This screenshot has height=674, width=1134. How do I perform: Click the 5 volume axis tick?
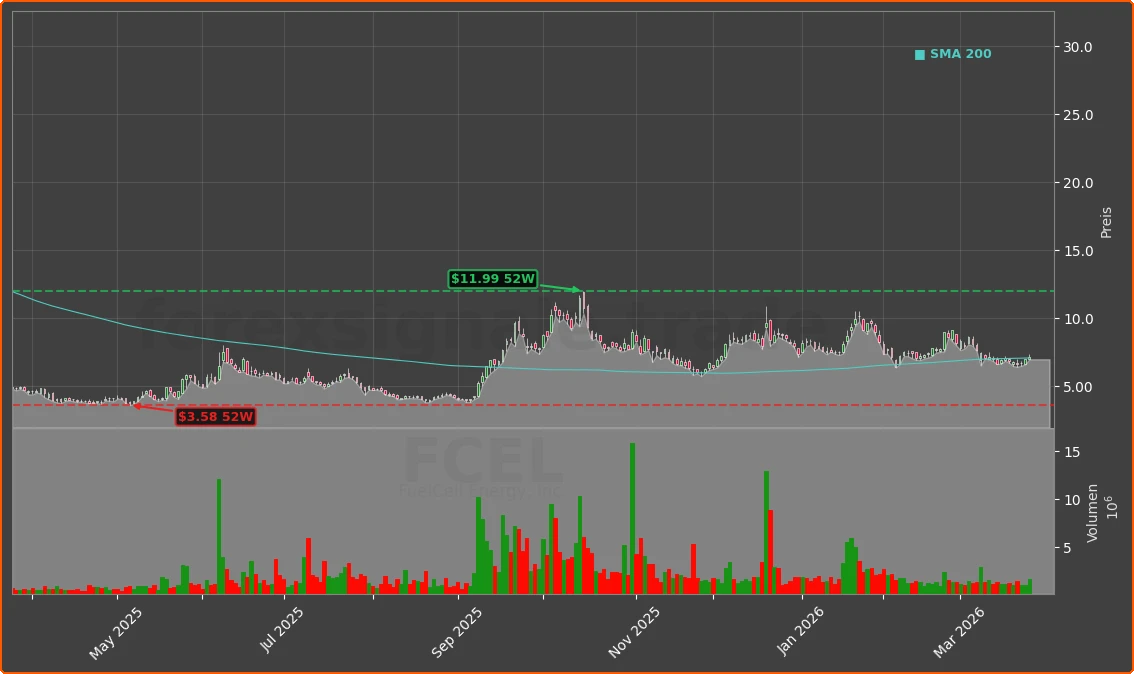pyautogui.click(x=1067, y=548)
